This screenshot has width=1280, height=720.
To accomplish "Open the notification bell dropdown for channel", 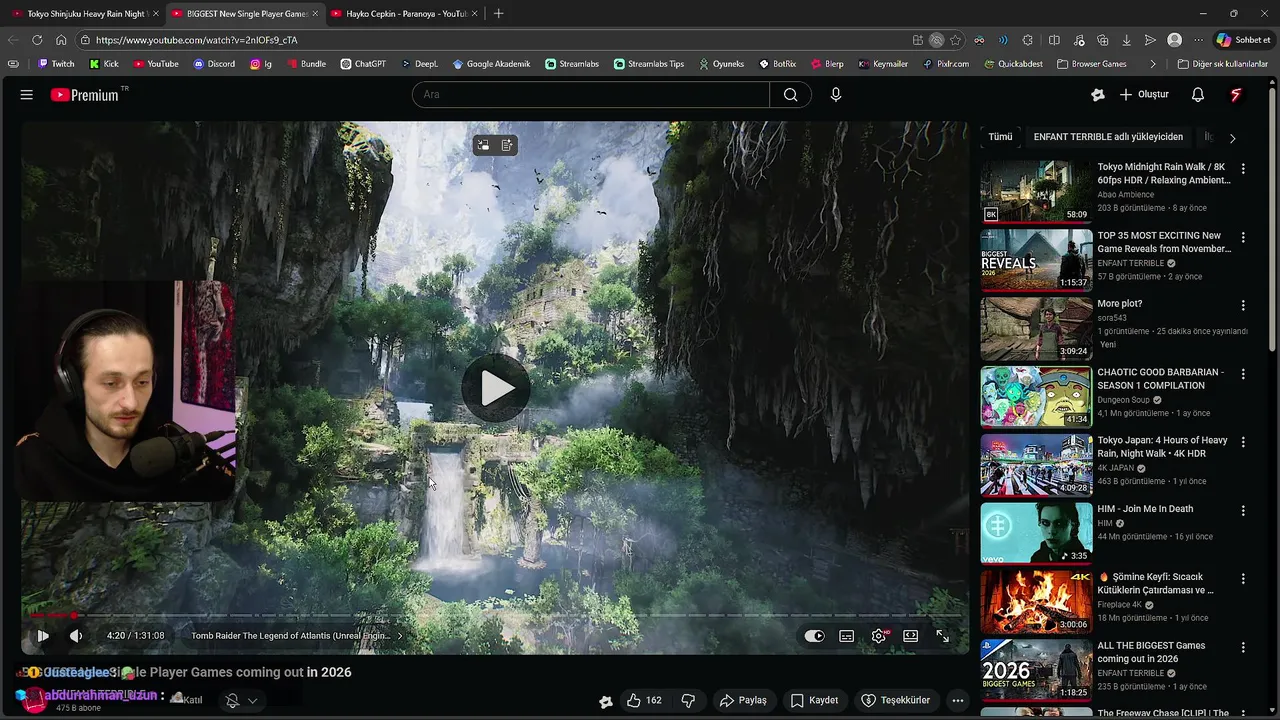I will point(242,701).
